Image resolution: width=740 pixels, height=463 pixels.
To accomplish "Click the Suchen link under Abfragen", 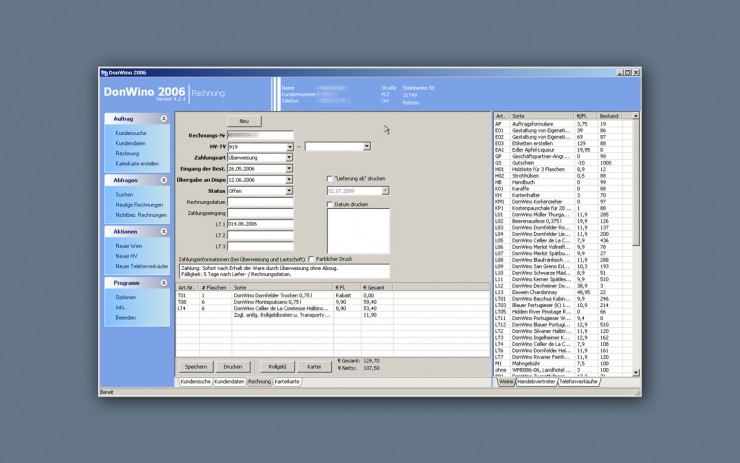I will point(124,195).
